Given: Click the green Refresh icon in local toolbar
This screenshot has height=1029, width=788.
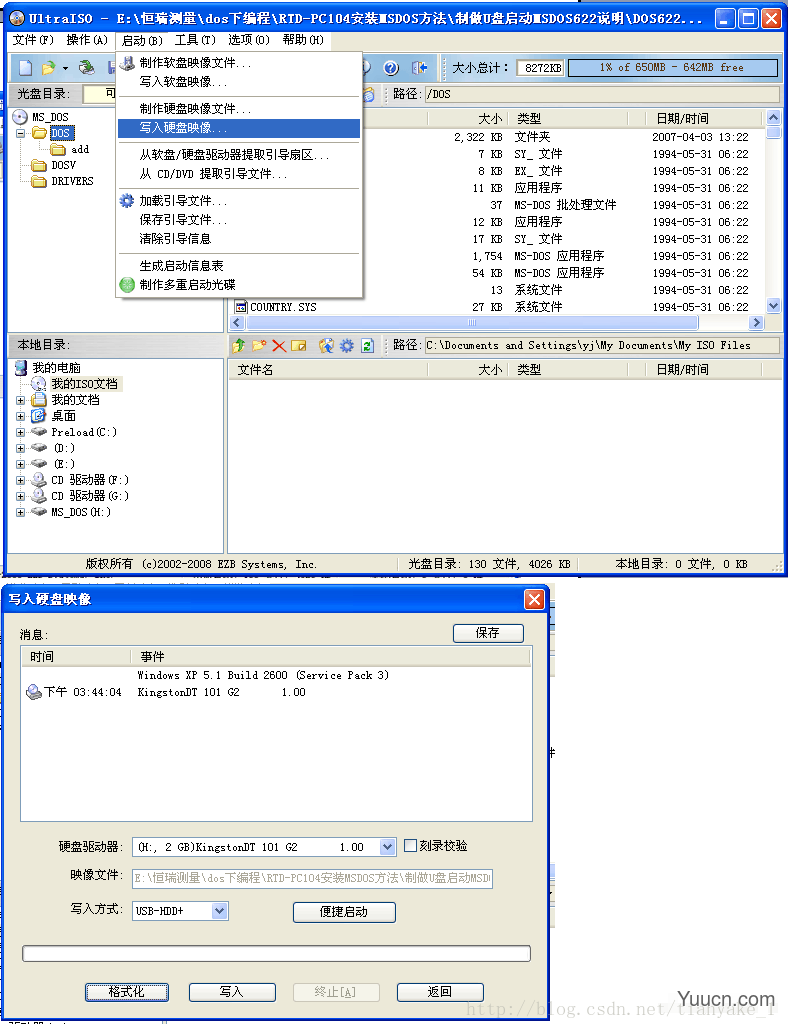Looking at the screenshot, I should click(x=367, y=345).
